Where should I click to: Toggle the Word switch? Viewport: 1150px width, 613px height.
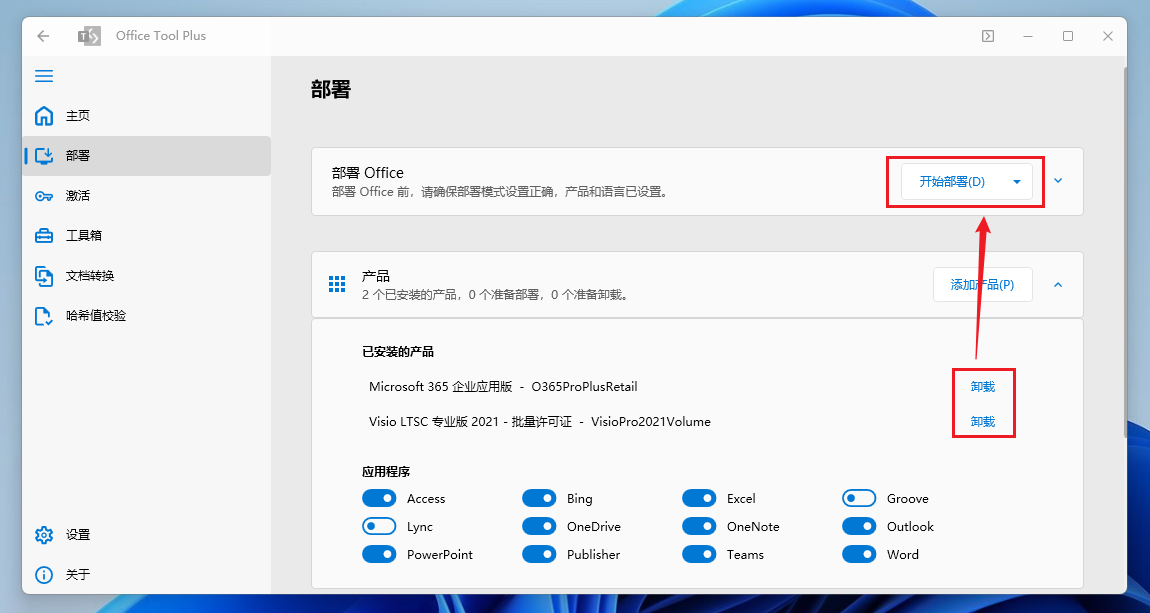859,554
